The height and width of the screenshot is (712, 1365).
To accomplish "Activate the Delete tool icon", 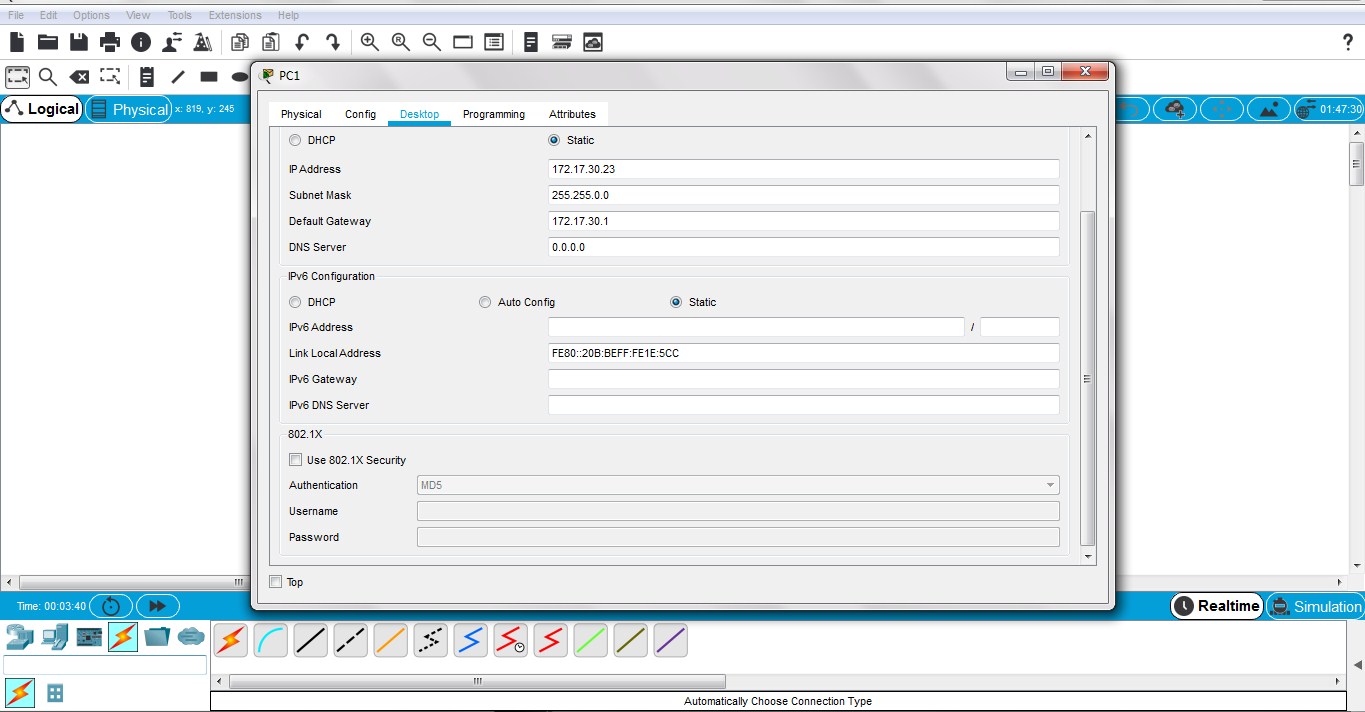I will [79, 77].
